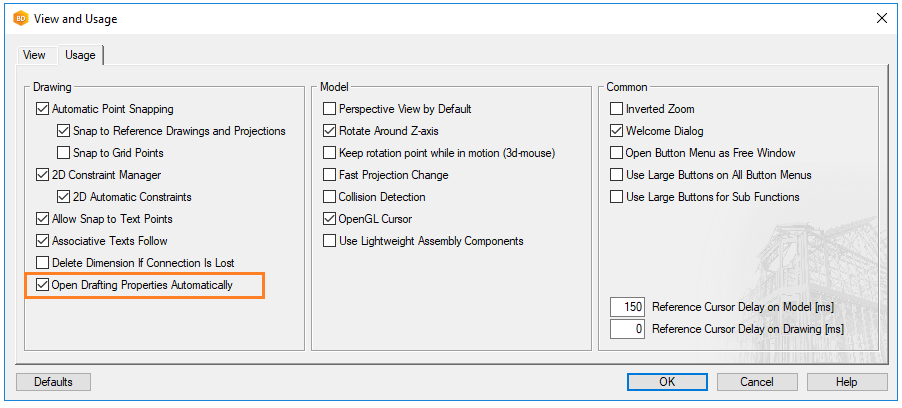The width and height of the screenshot is (902, 408).
Task: Click Reference Cursor Delay on Drawing field
Action: pyautogui.click(x=627, y=329)
